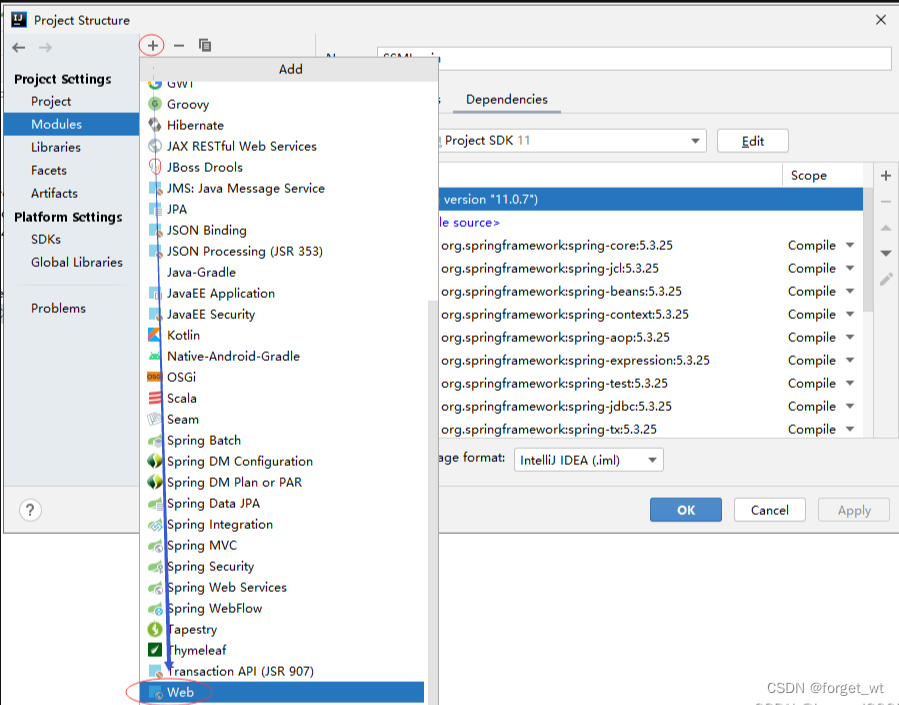Click the Tapestry icon
The image size is (899, 705).
pyautogui.click(x=155, y=629)
